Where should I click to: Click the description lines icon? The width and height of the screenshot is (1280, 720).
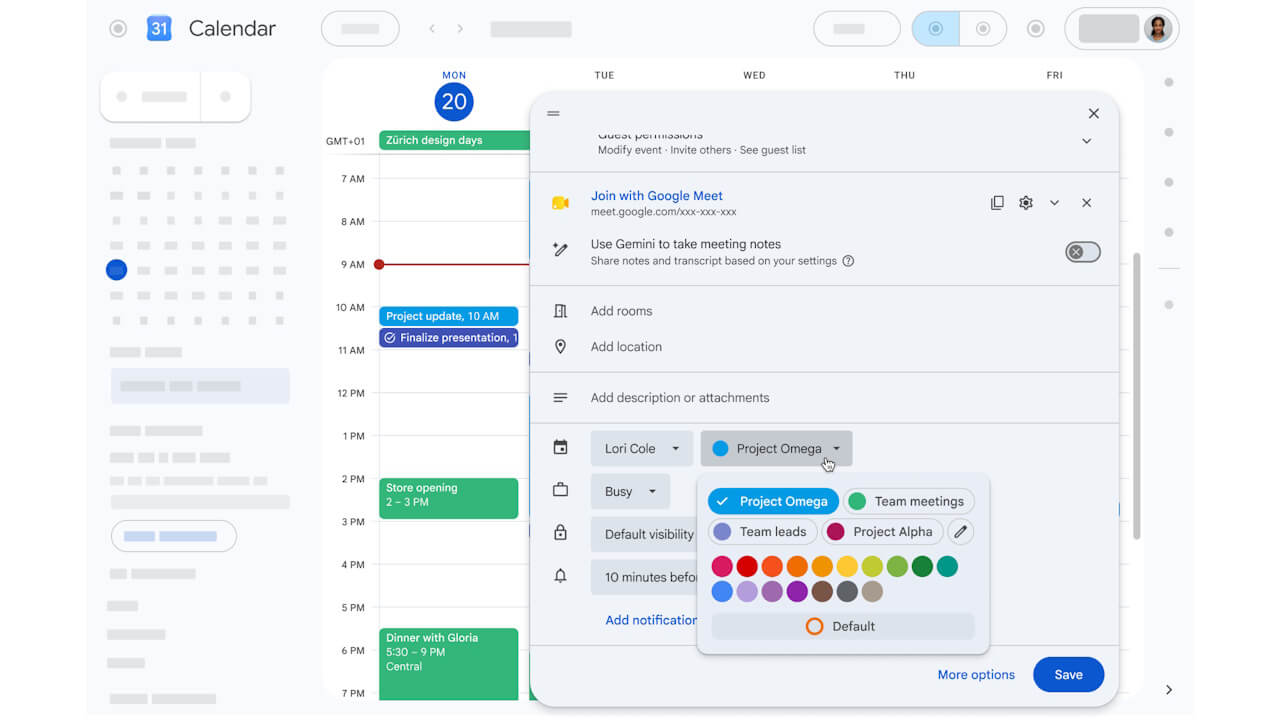(x=560, y=398)
